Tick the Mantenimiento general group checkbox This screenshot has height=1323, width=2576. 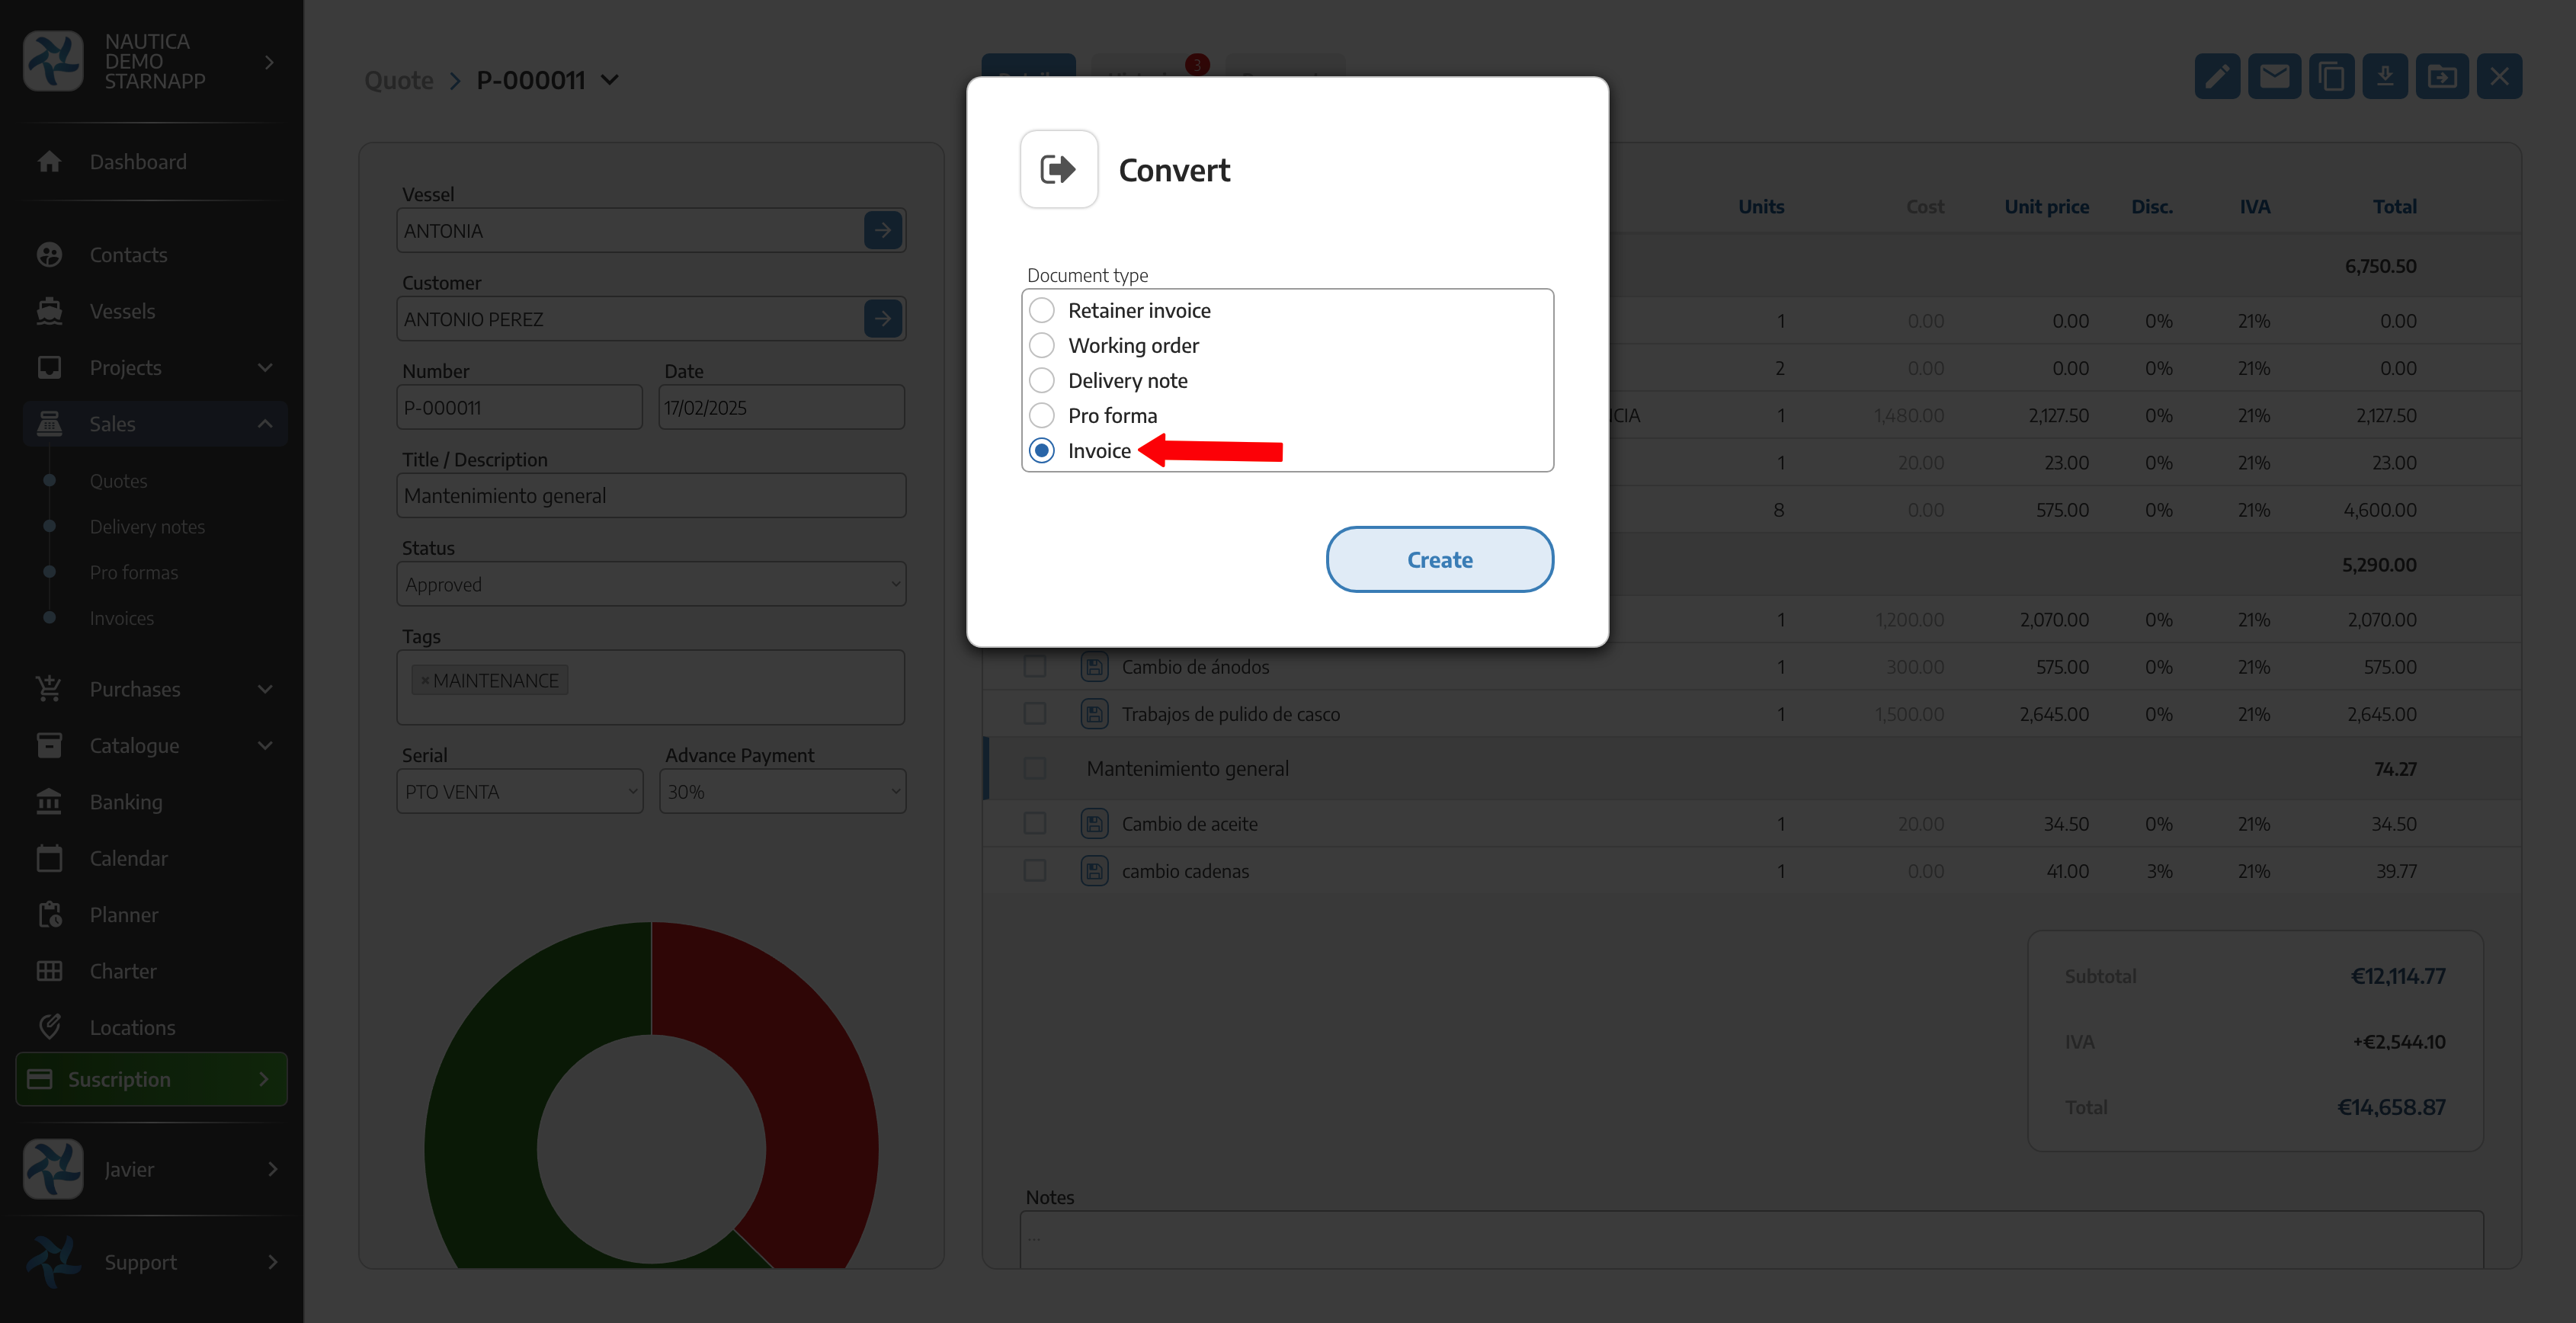1034,768
